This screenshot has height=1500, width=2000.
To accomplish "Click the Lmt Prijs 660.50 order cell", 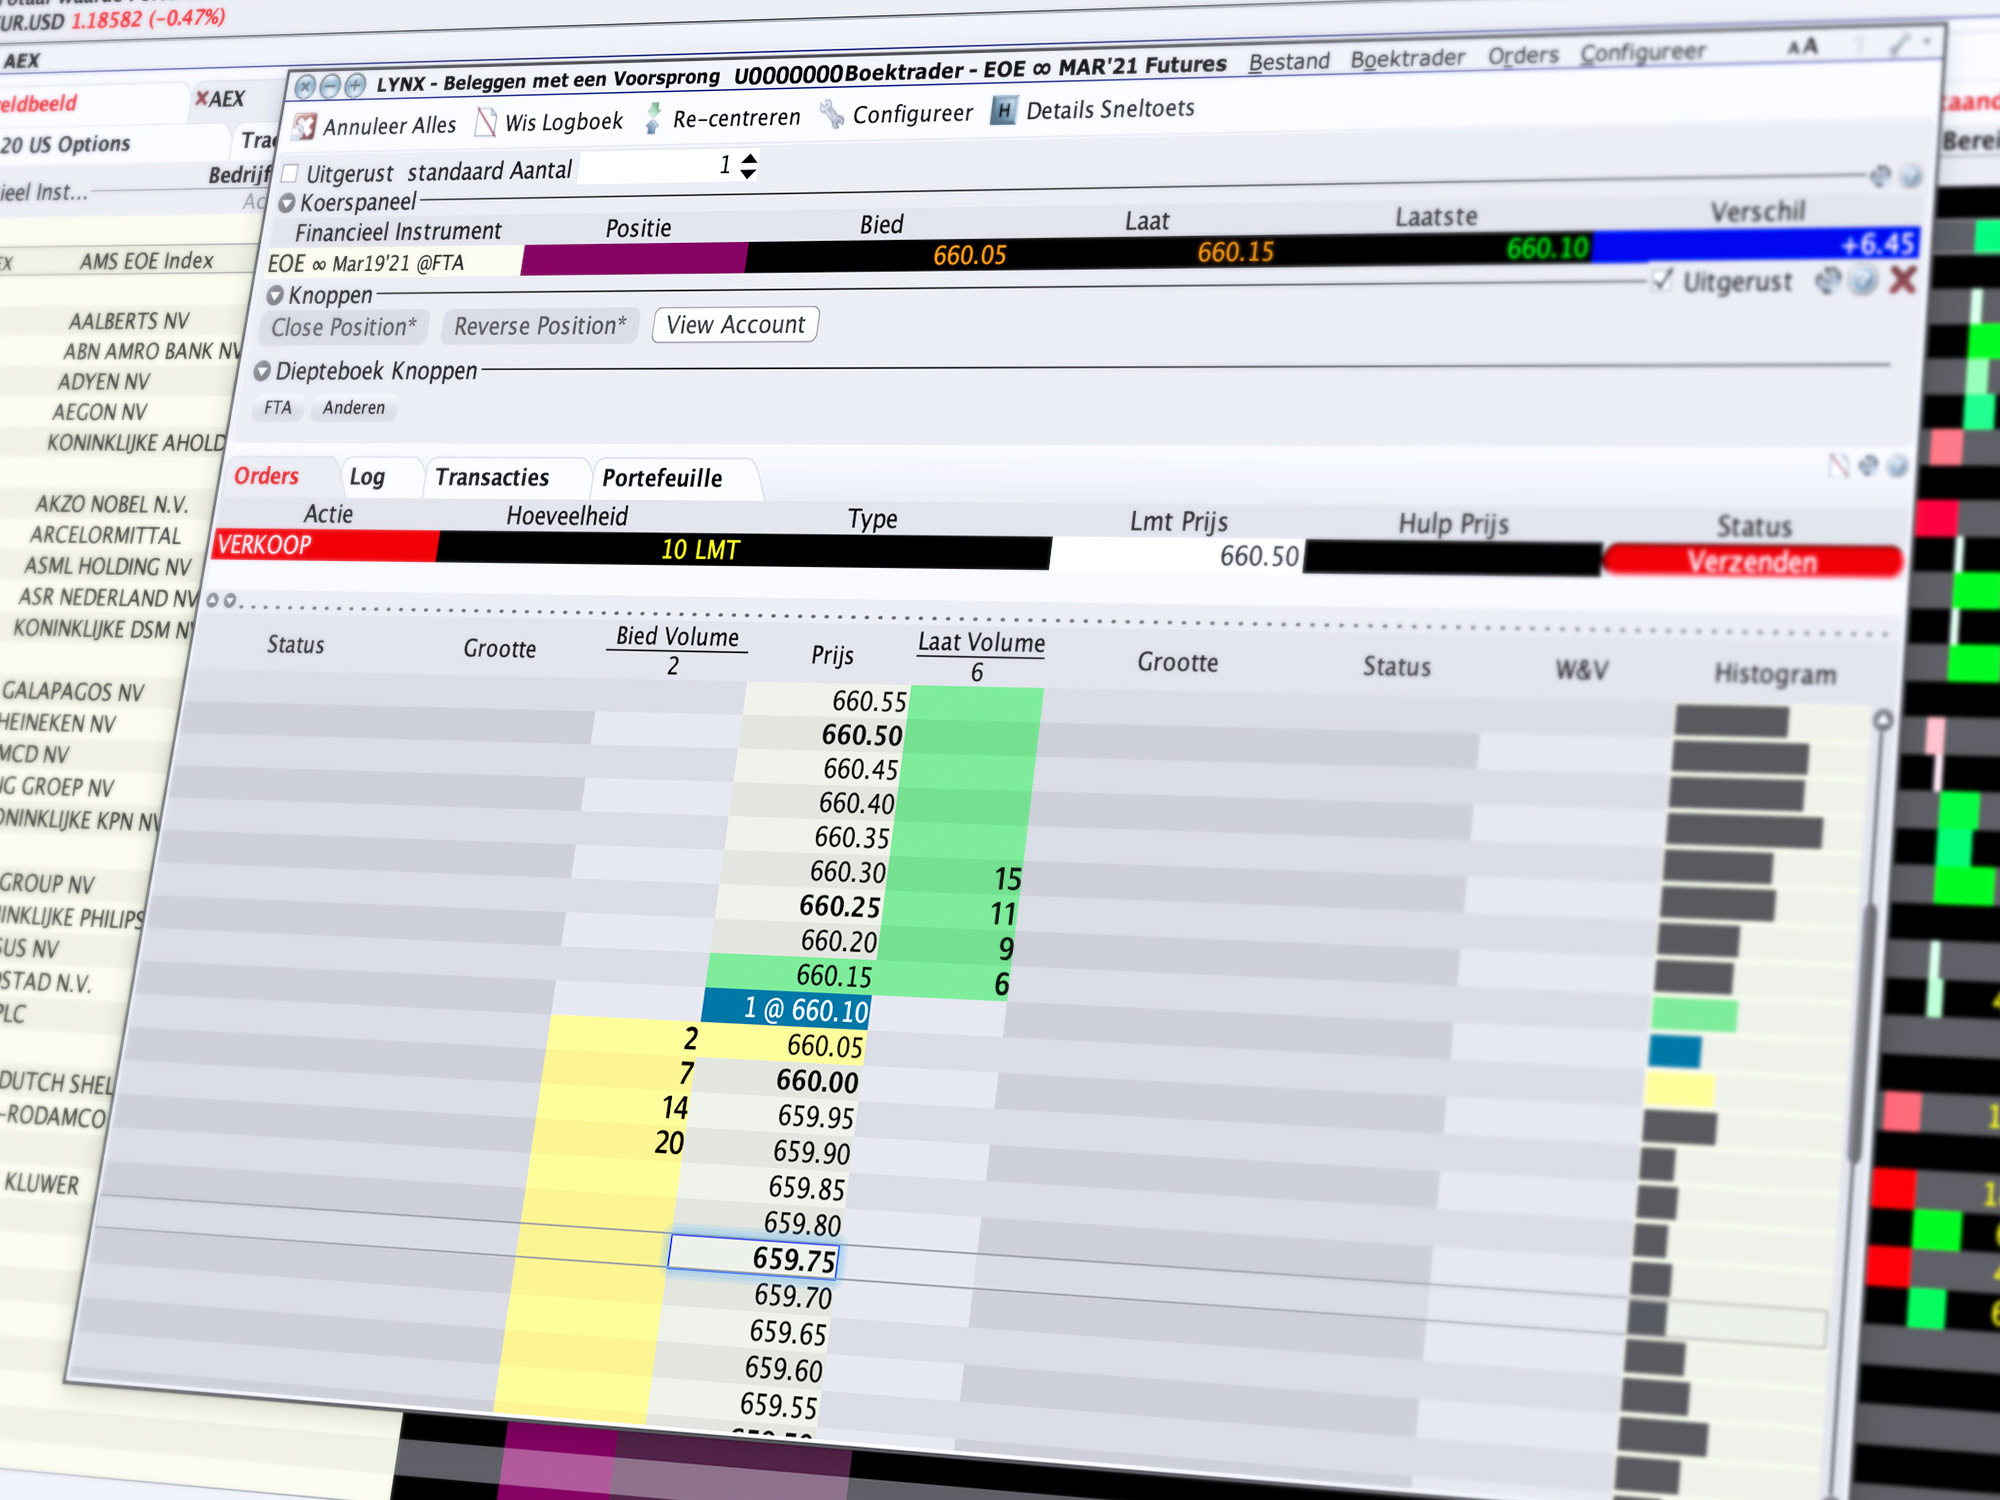I will (x=1177, y=555).
